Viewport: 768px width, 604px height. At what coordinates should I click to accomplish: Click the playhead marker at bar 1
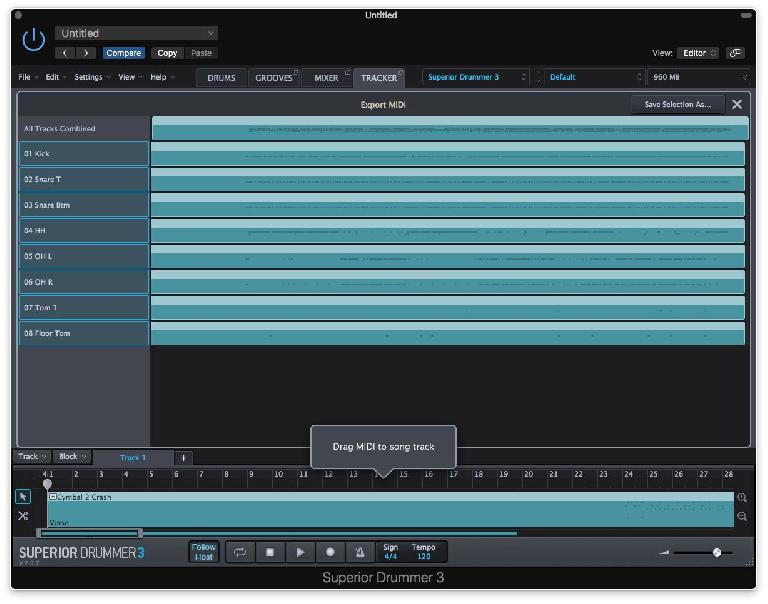point(47,484)
